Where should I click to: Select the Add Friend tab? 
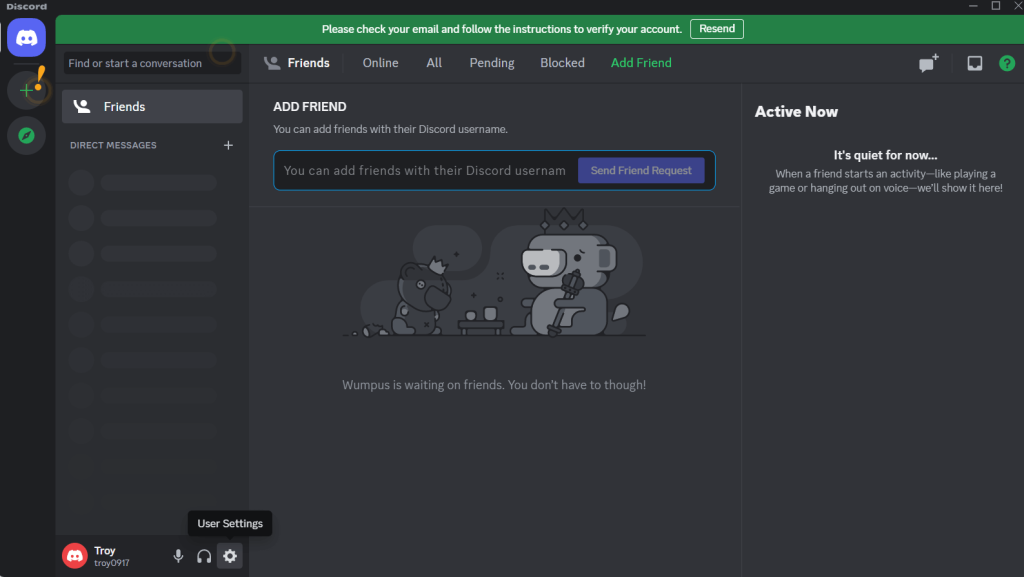(641, 63)
